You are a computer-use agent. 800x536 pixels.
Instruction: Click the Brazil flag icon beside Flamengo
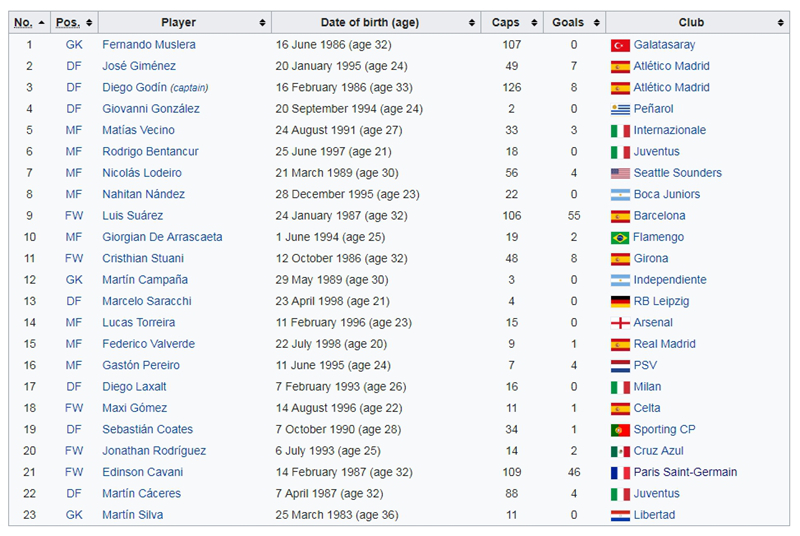click(x=620, y=238)
